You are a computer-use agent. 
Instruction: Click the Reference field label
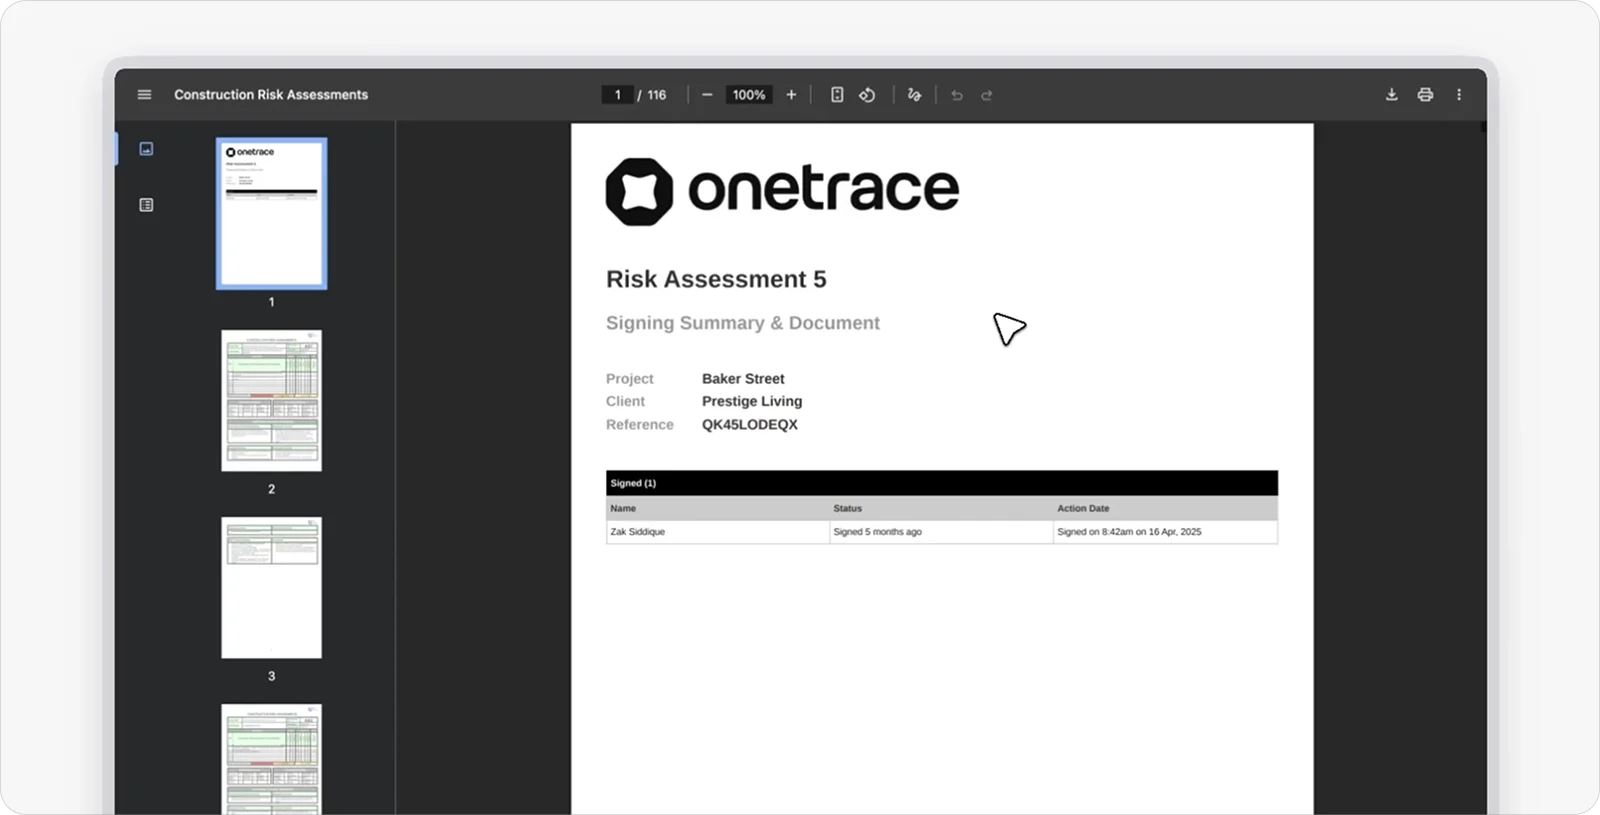[640, 424]
